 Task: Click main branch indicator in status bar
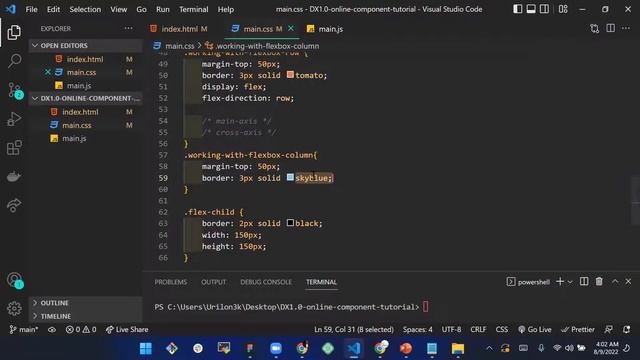click(24, 329)
